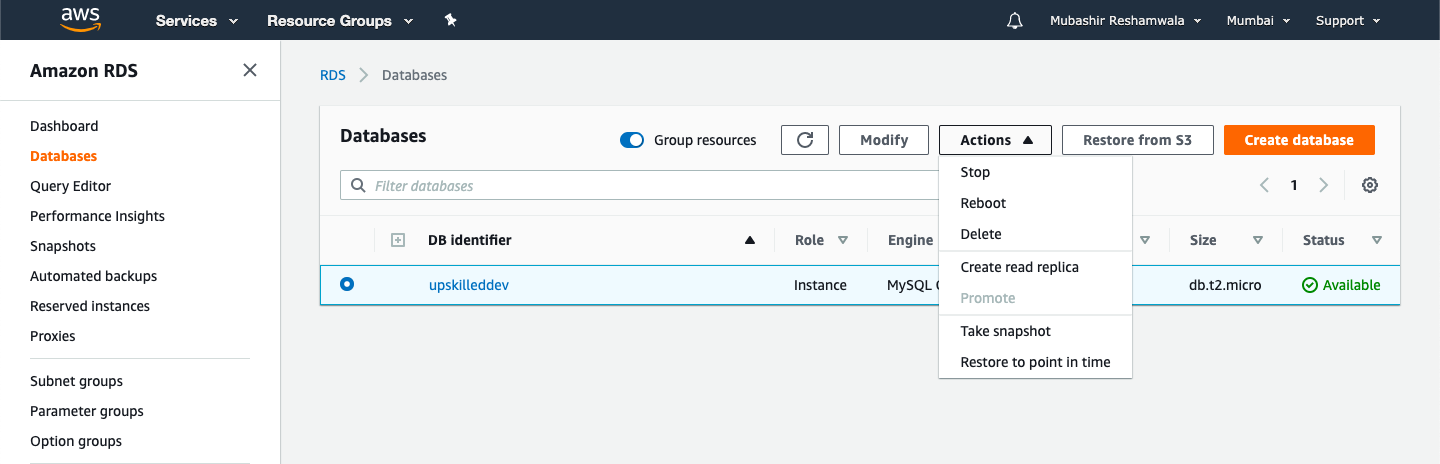The height and width of the screenshot is (464, 1440).
Task: Click the pin shortcut icon in top bar
Action: (x=451, y=20)
